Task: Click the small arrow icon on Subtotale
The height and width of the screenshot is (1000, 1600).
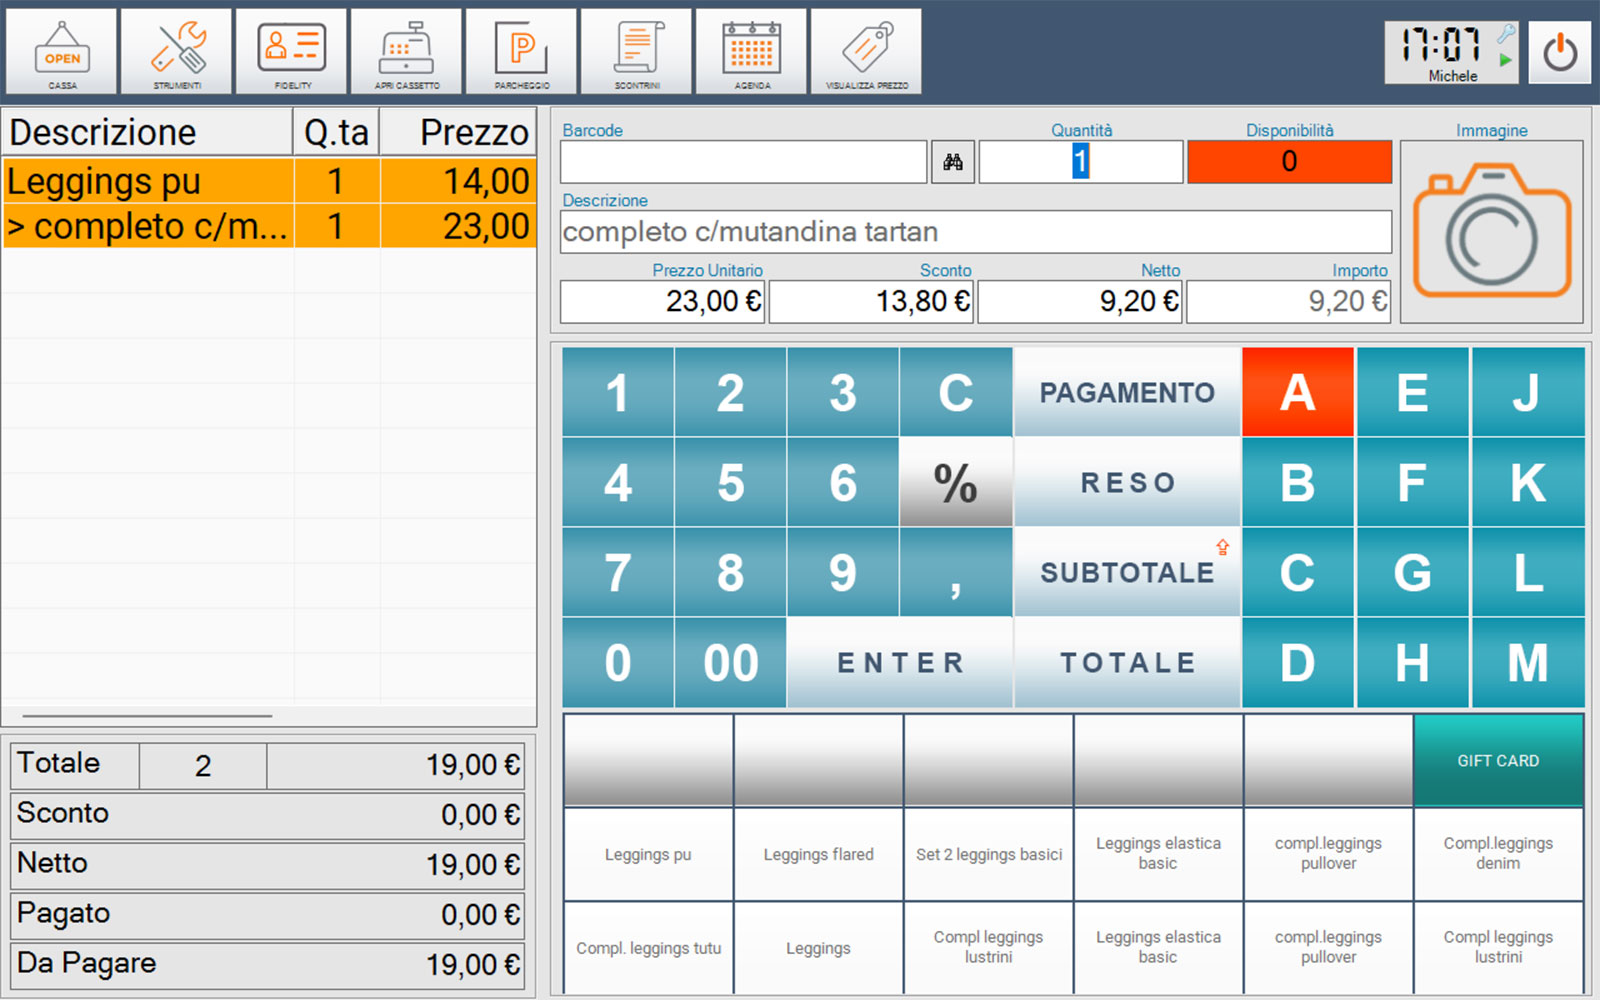Action: (x=1222, y=547)
